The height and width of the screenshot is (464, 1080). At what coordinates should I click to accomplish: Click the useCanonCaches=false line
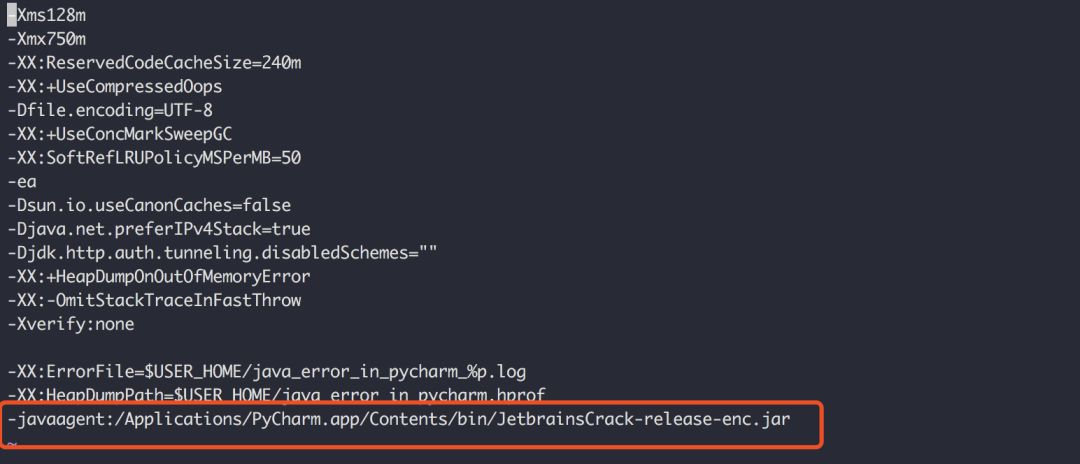[x=149, y=205]
